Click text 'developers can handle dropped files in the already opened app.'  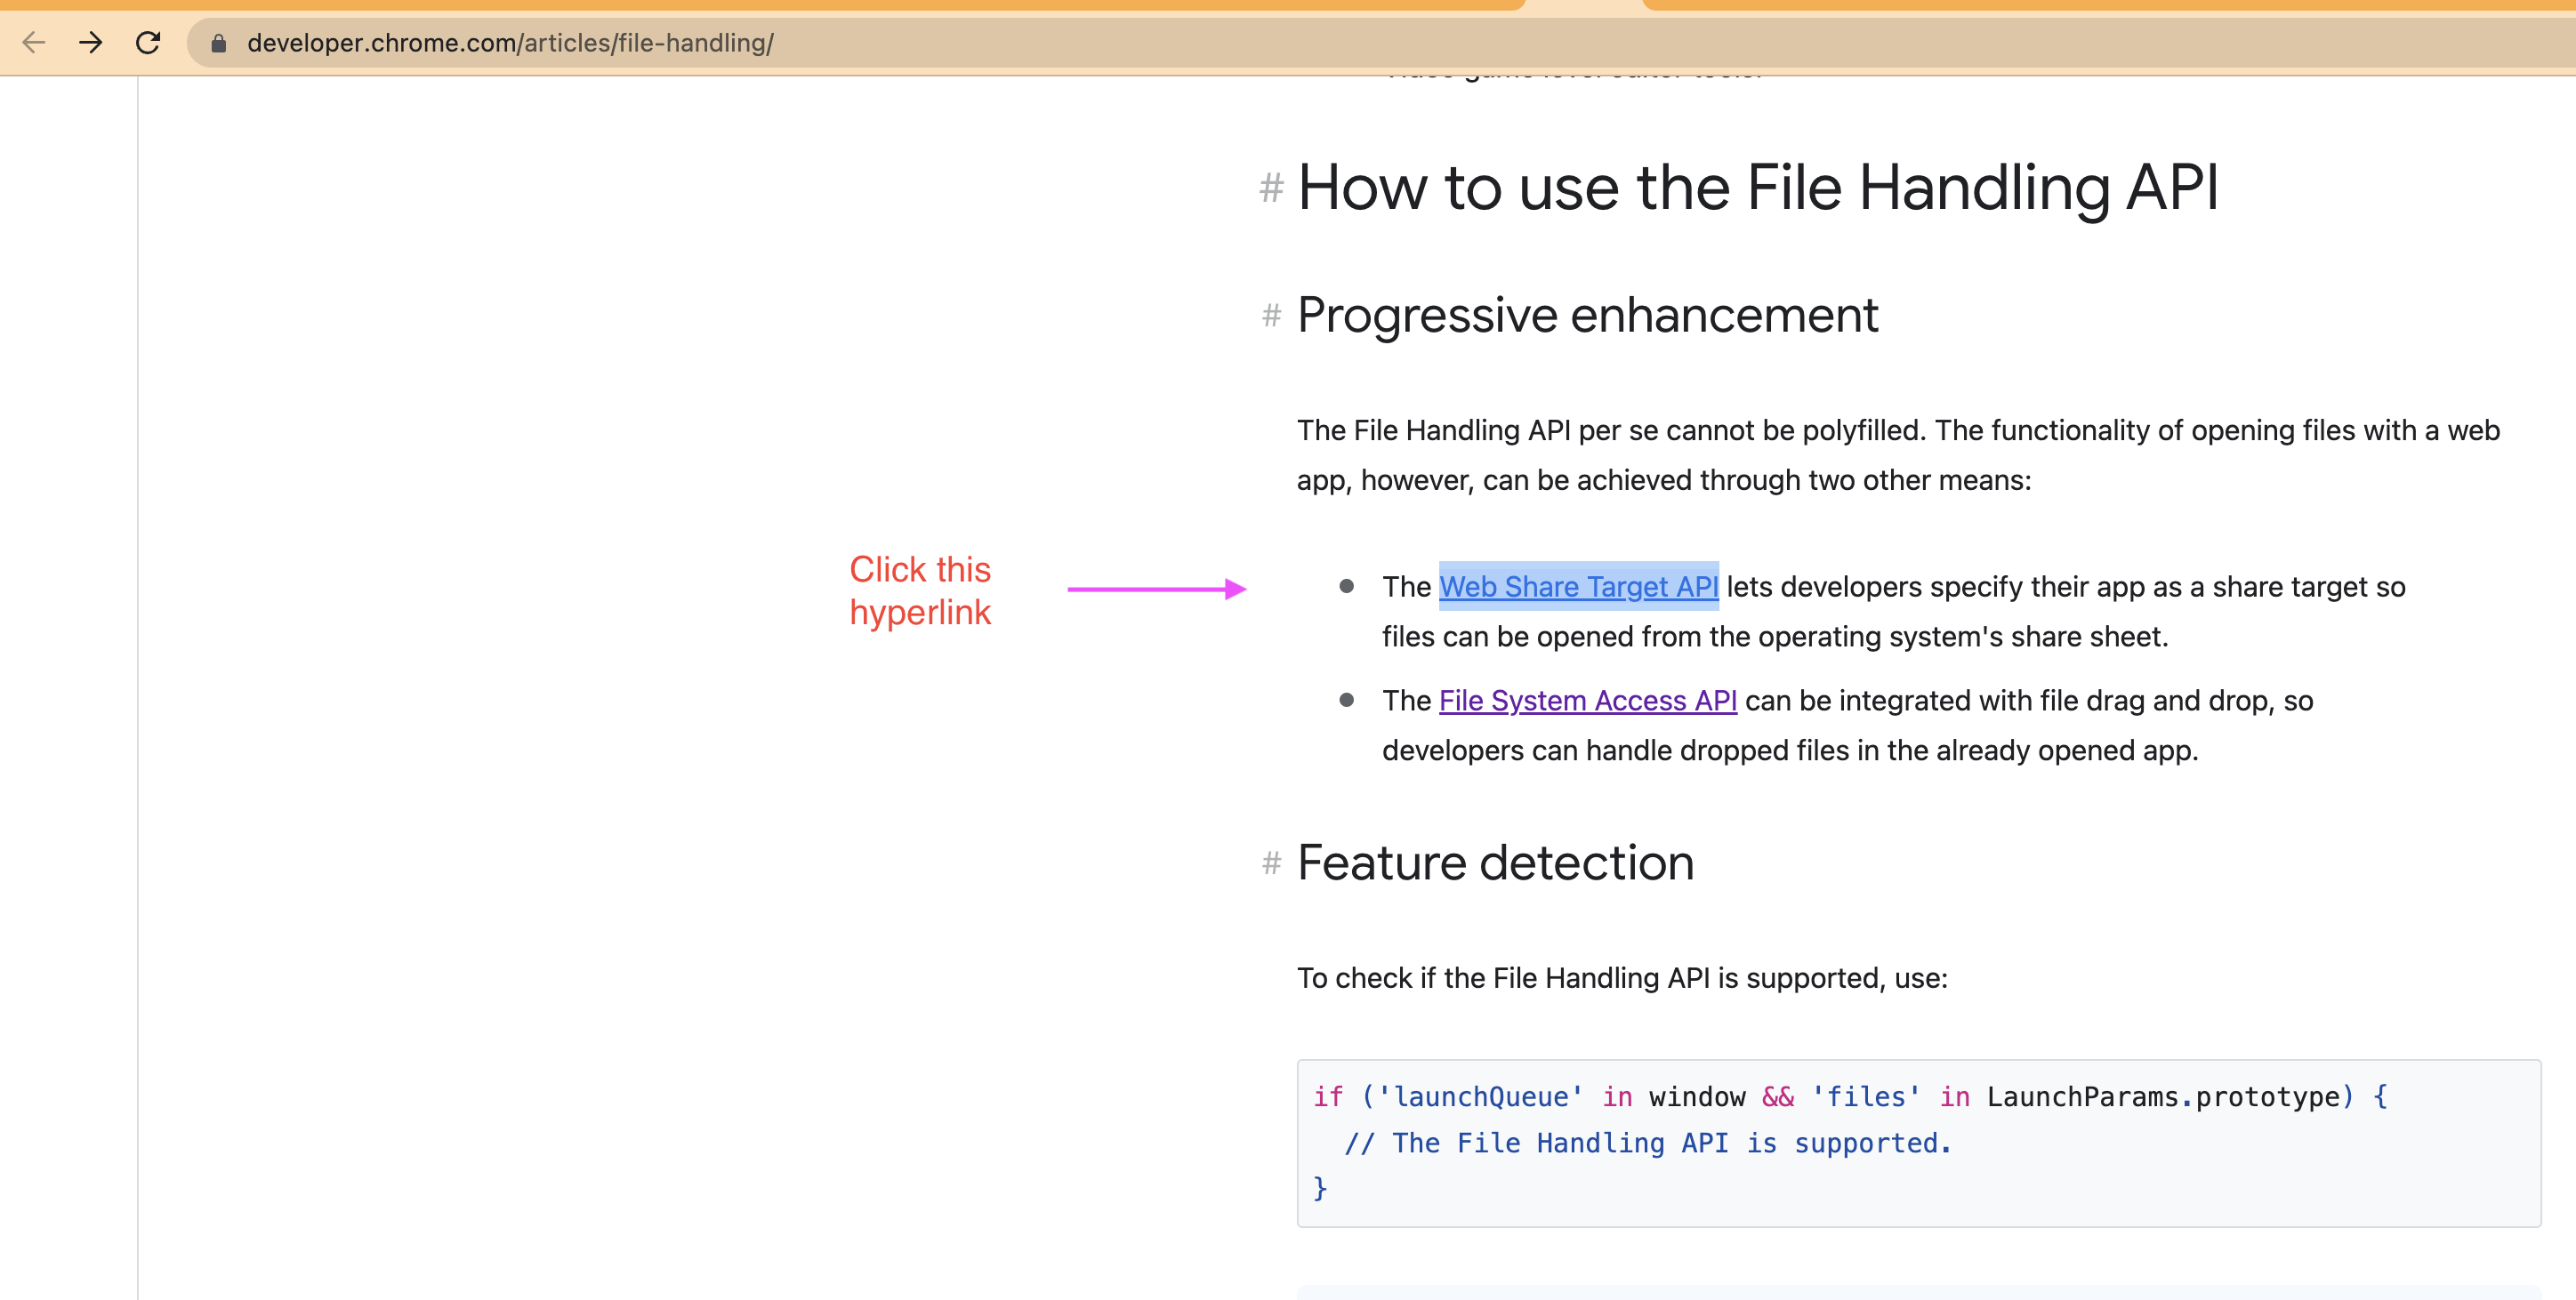click(1790, 751)
